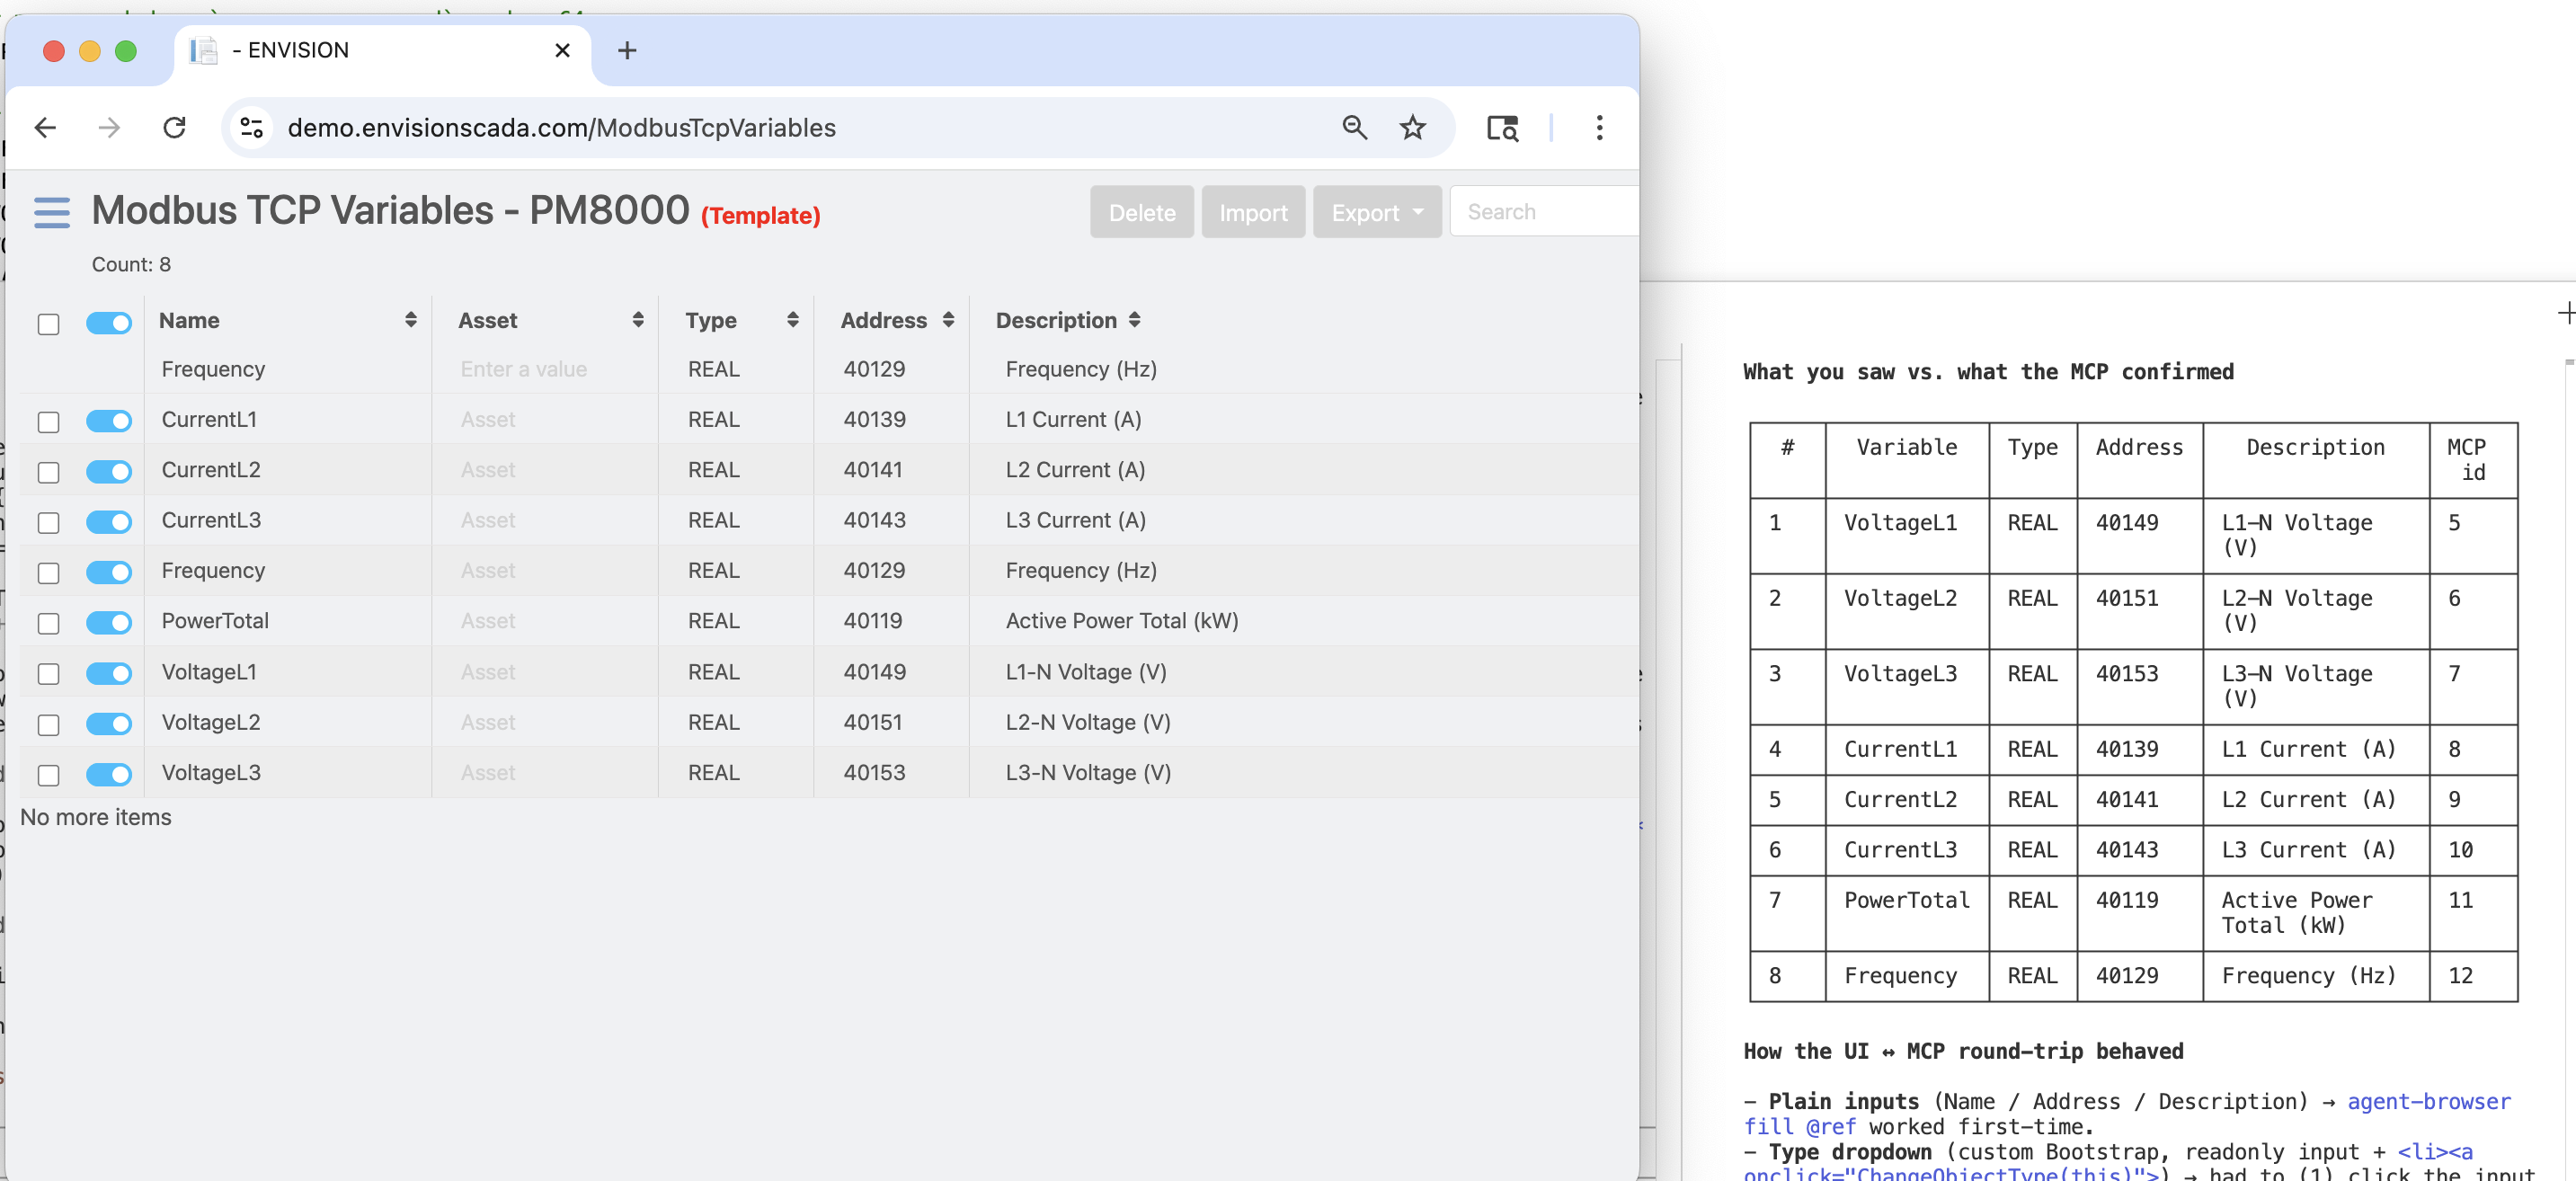The height and width of the screenshot is (1181, 2576).
Task: Click the 'L2 Current (A)' description in table
Action: [x=1075, y=470]
